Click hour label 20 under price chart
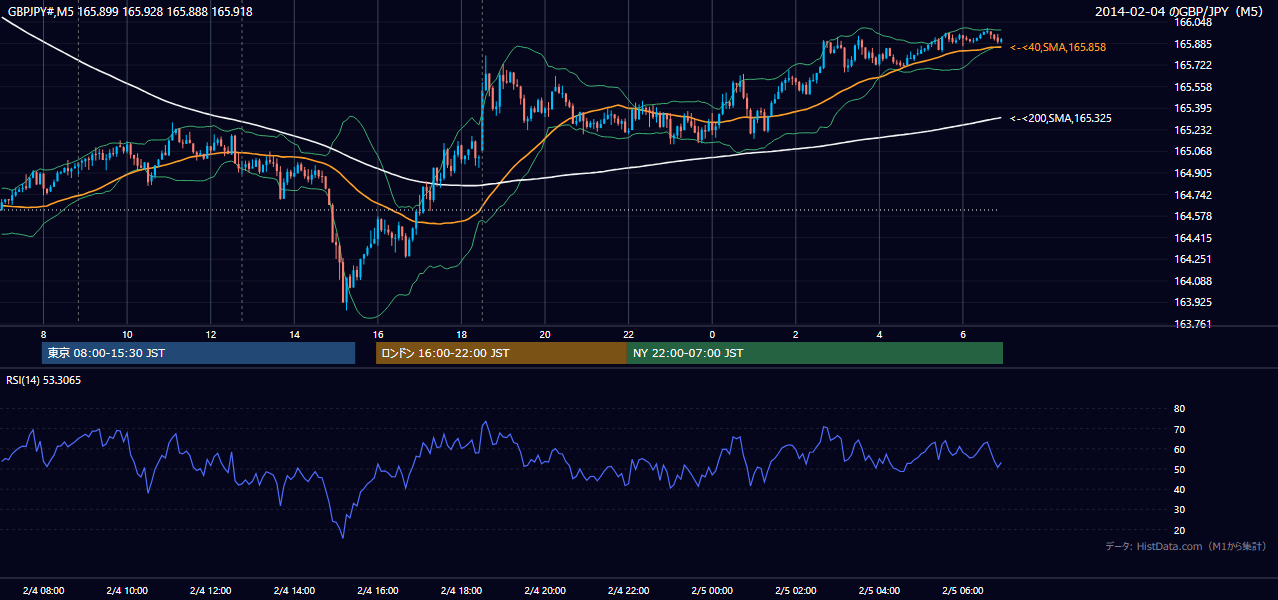 (x=544, y=333)
